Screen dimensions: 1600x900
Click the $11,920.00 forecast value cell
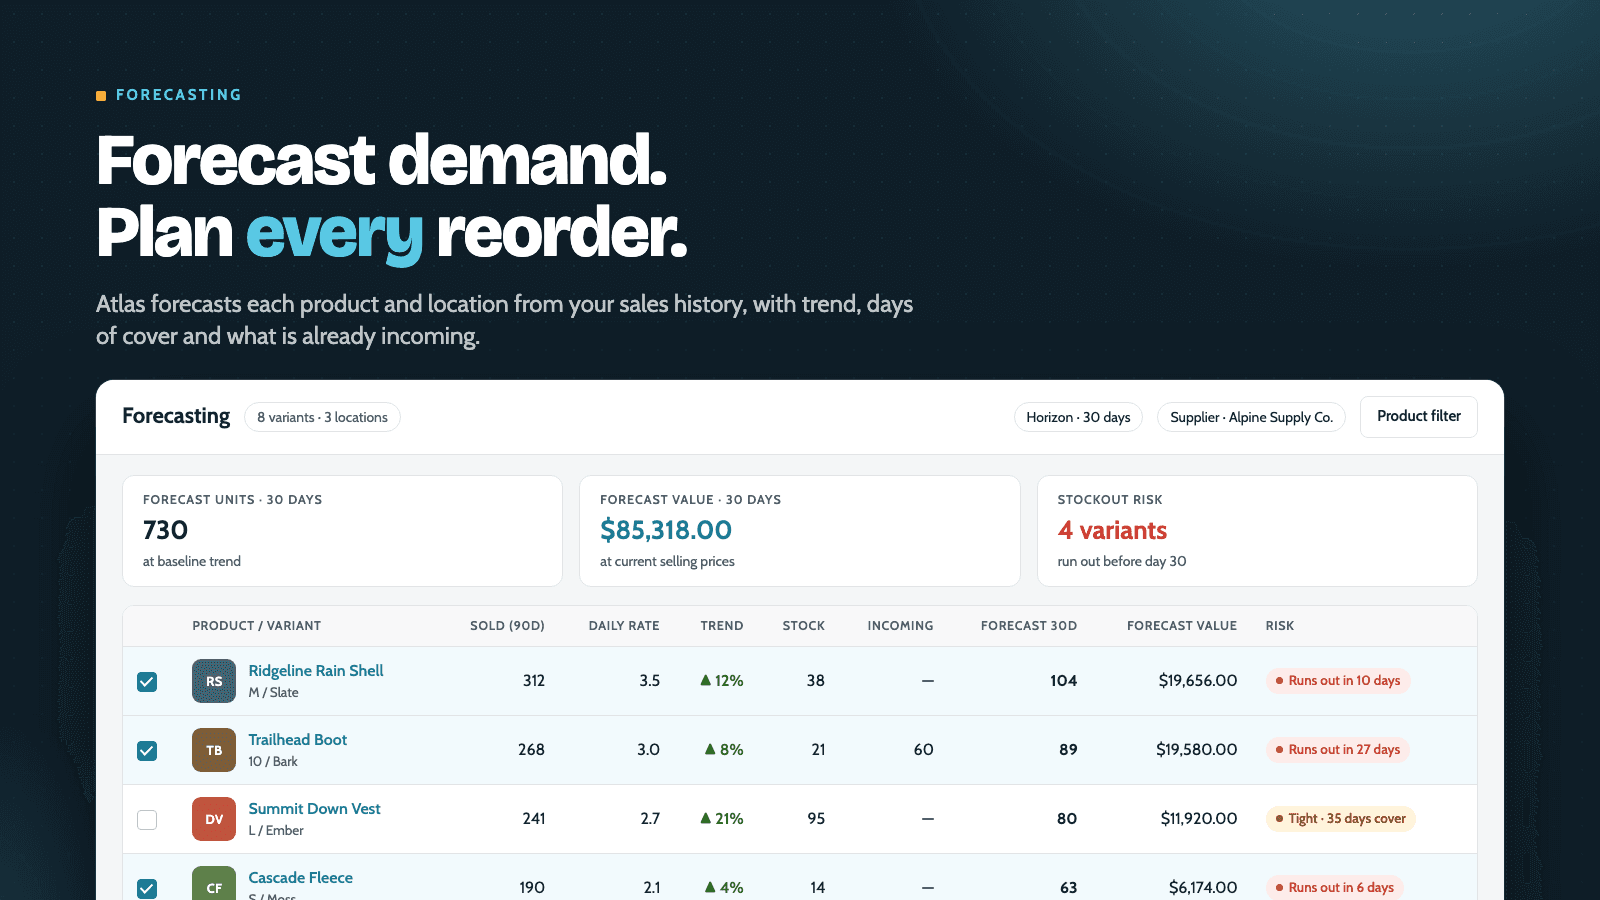[x=1199, y=819]
